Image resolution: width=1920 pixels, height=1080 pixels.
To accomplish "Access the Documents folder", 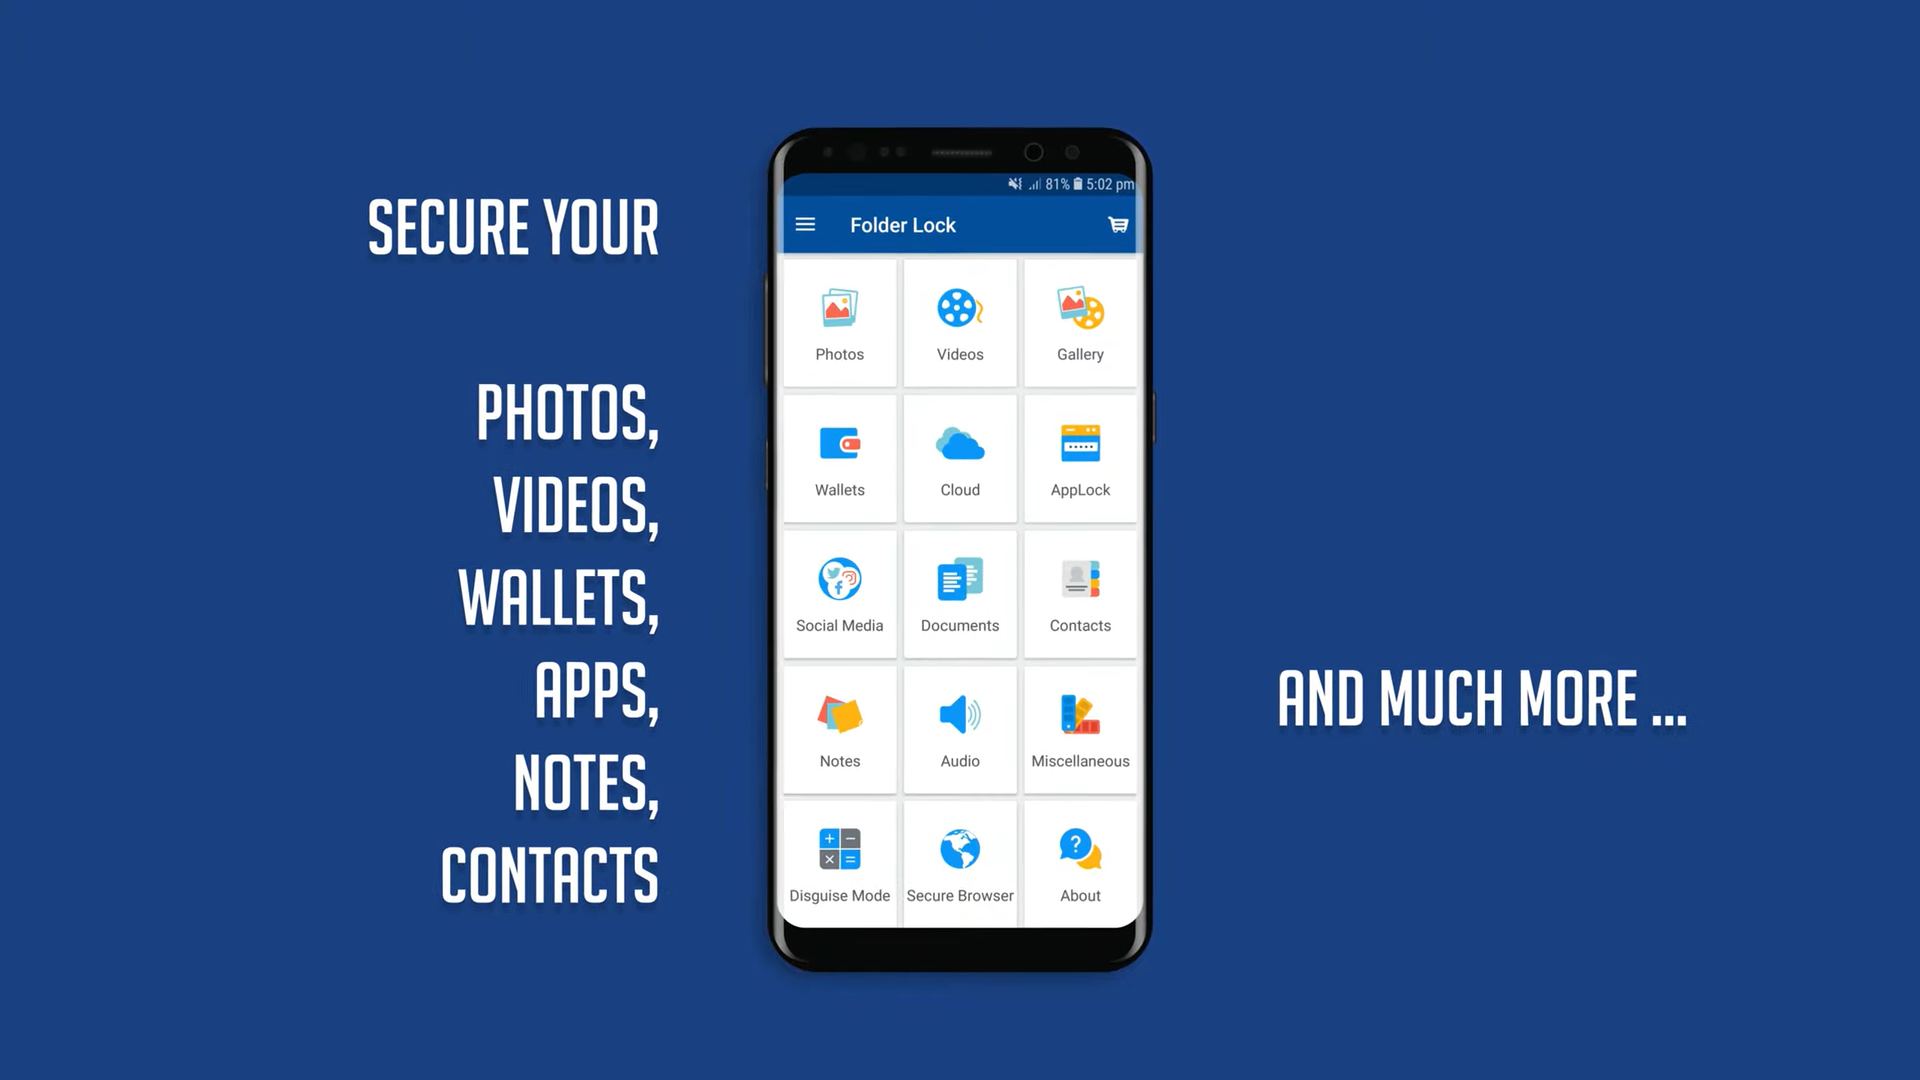I will click(x=960, y=593).
